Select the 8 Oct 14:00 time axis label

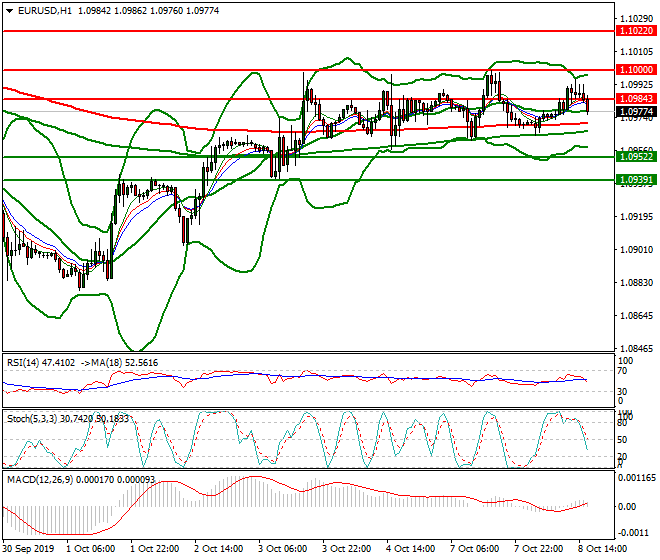602,549
